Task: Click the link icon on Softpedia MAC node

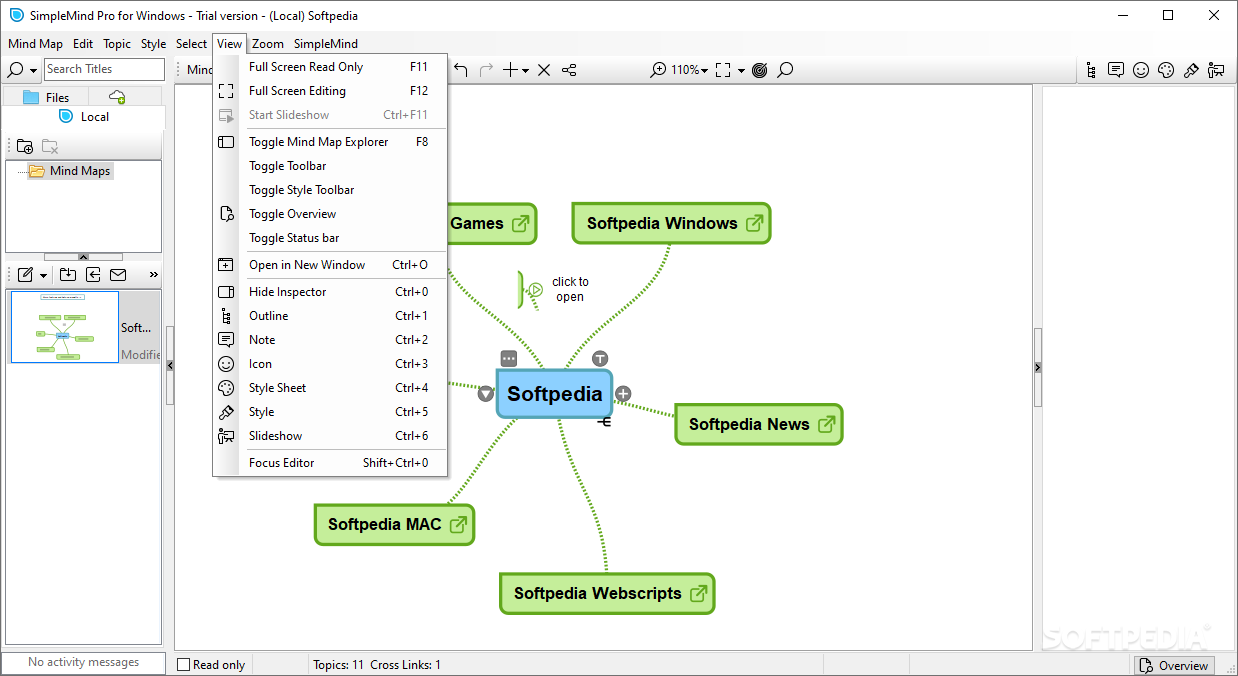Action: point(459,525)
